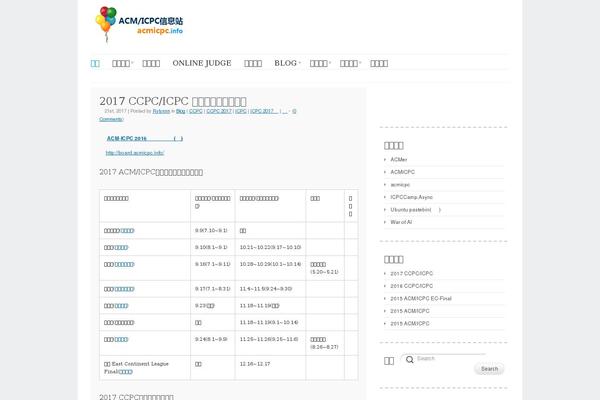600x400 pixels.
Task: Open the Ubuntu pastebin sidebar link
Action: click(416, 210)
